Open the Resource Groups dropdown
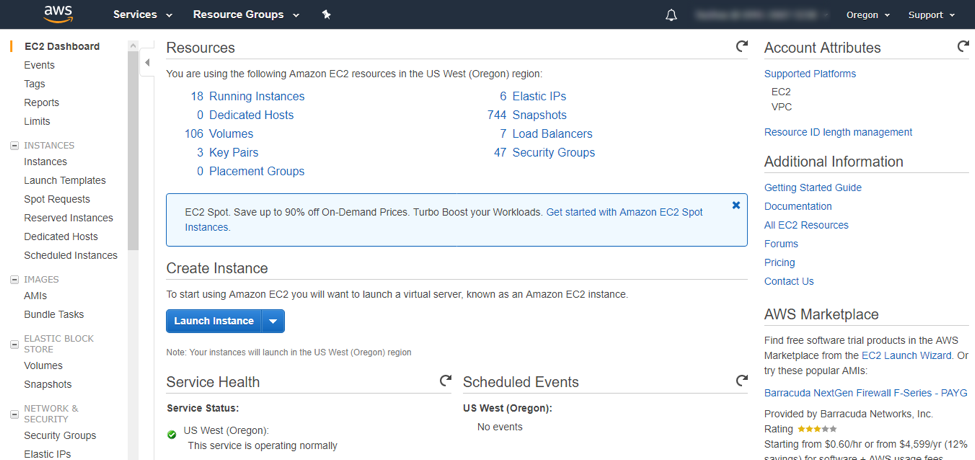This screenshot has height=460, width=975. tap(246, 14)
